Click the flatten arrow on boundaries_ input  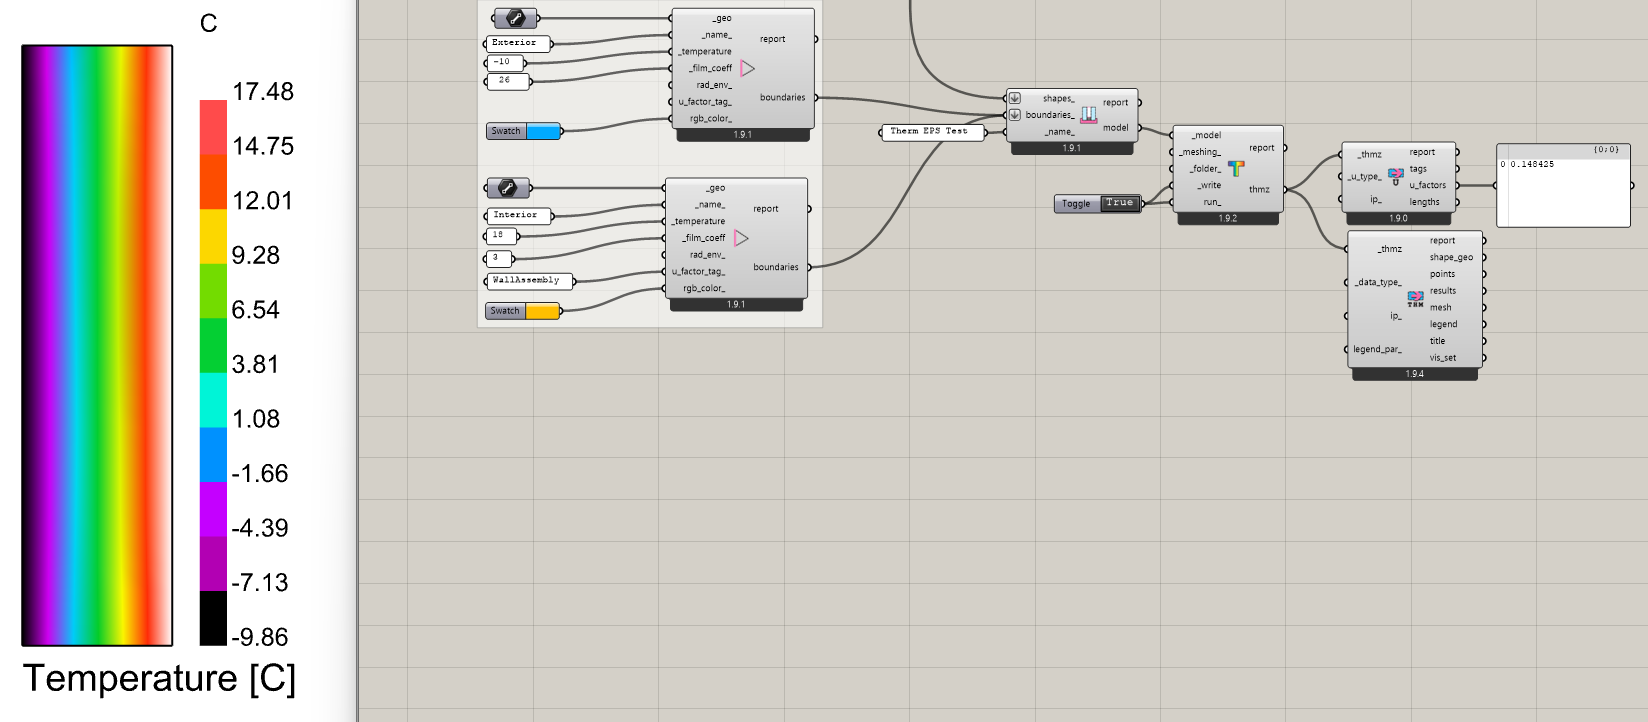(1014, 115)
